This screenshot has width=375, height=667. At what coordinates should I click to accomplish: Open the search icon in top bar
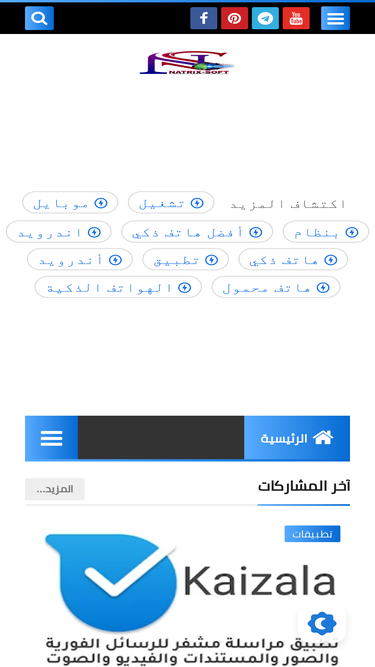click(x=39, y=18)
